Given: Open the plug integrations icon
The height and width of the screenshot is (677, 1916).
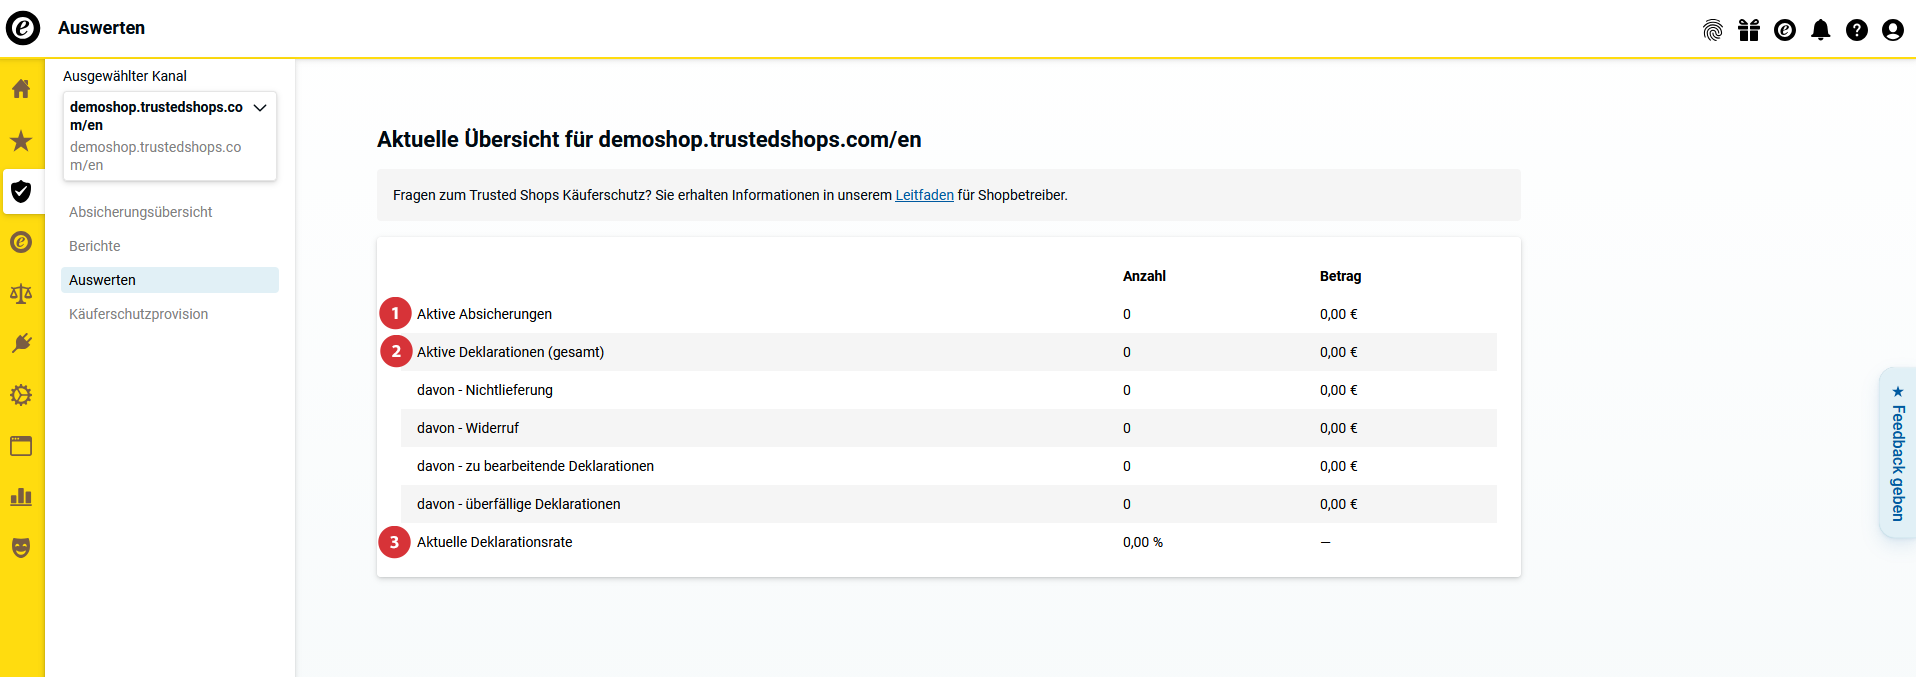Looking at the screenshot, I should coord(21,344).
